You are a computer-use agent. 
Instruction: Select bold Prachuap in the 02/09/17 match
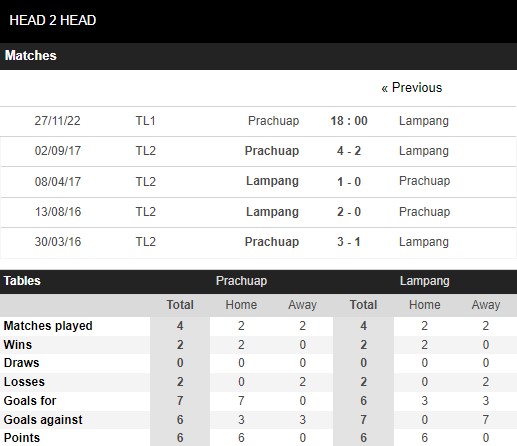click(272, 151)
